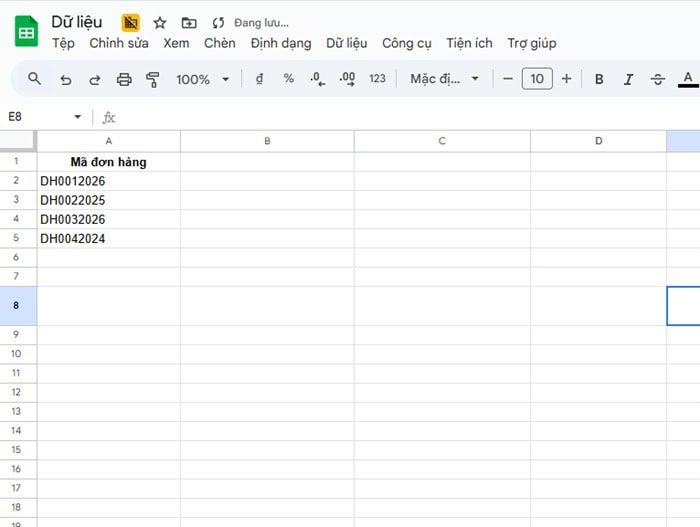Image resolution: width=700 pixels, height=527 pixels.
Task: Open Google Sheets home via green logo
Action: [26, 32]
